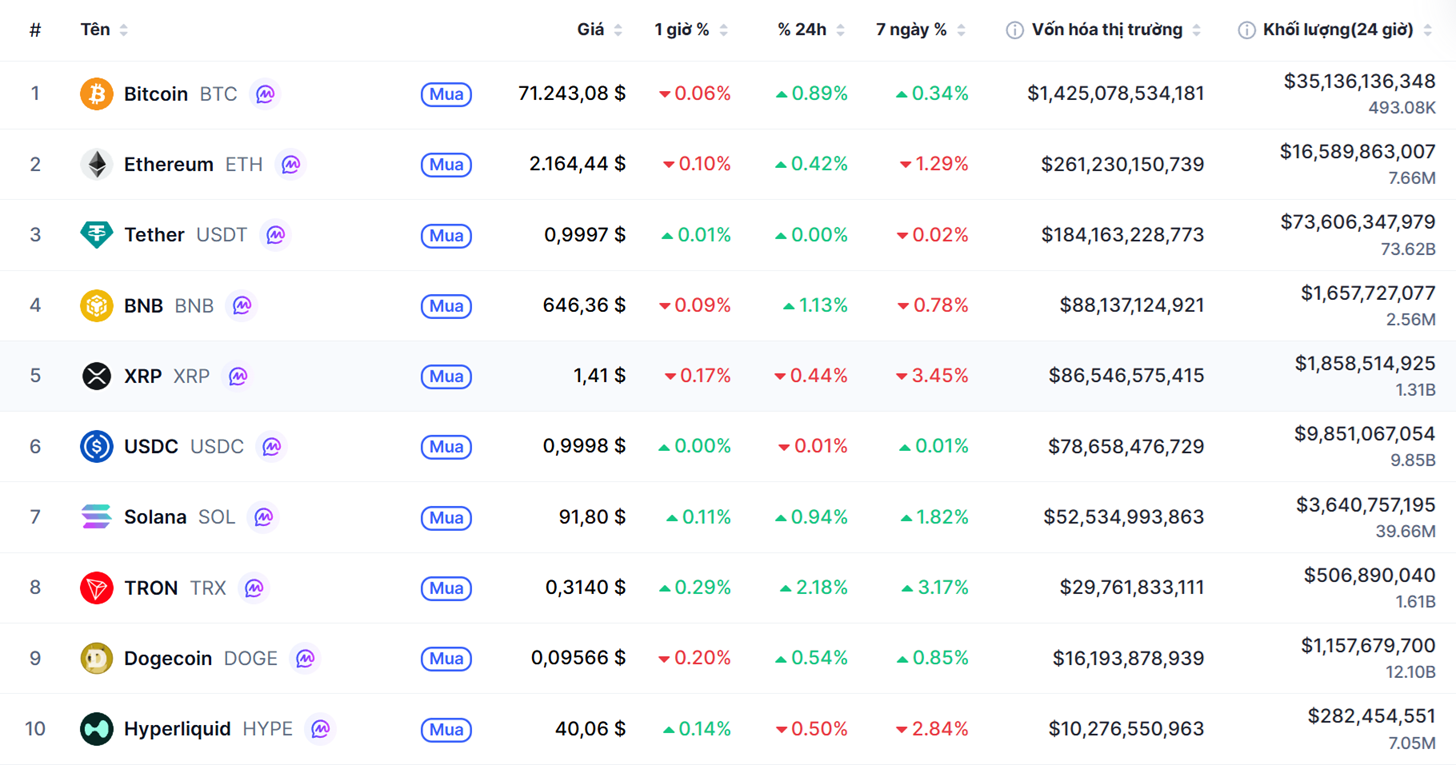
Task: Open the purple chart badge next to ETH
Action: point(290,164)
